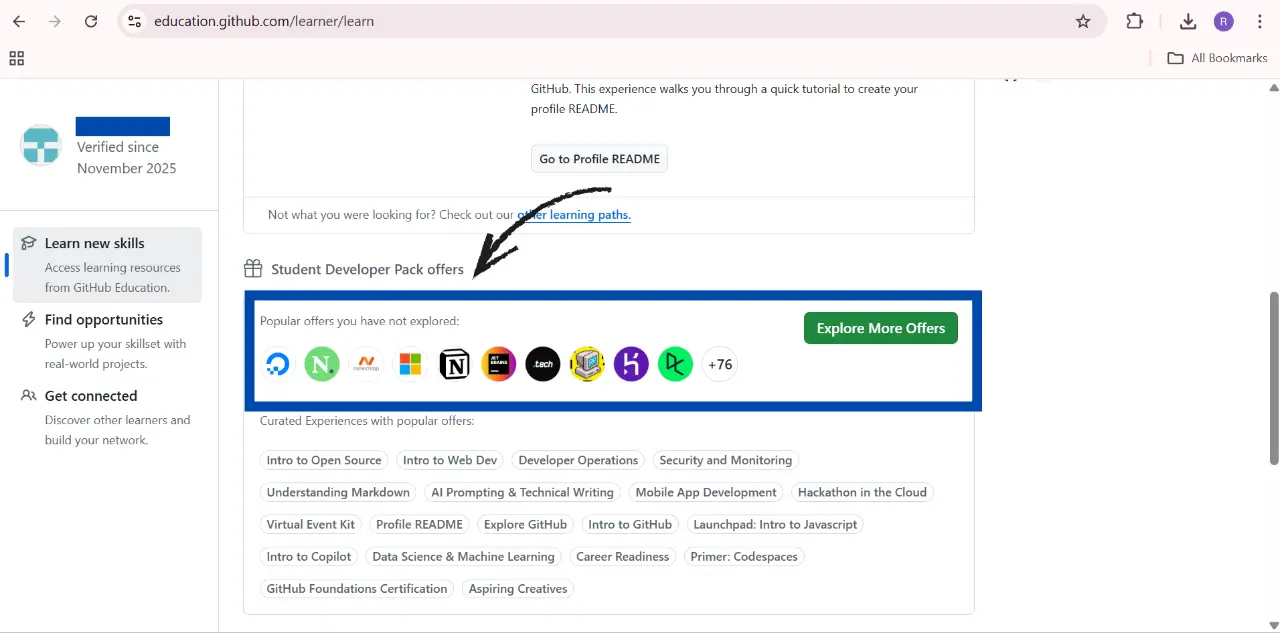The width and height of the screenshot is (1280, 633).
Task: Click the browser back arrow
Action: click(19, 21)
